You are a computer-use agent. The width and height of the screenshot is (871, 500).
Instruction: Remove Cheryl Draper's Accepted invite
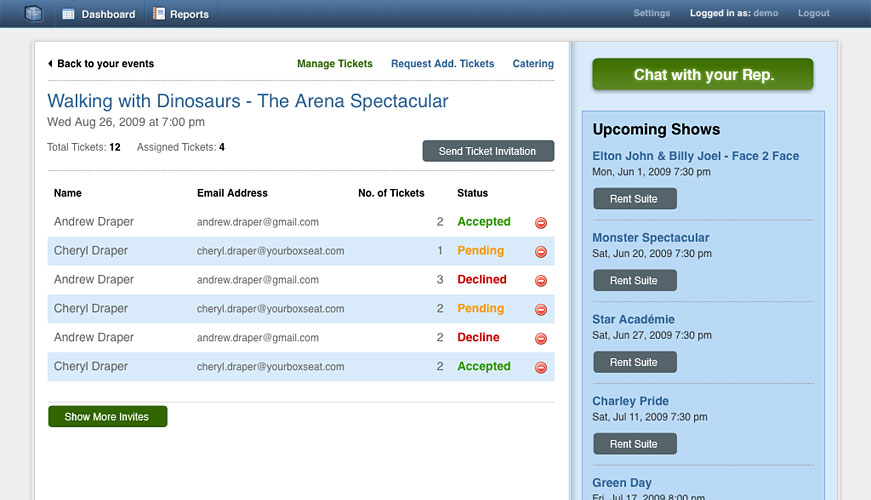(540, 367)
